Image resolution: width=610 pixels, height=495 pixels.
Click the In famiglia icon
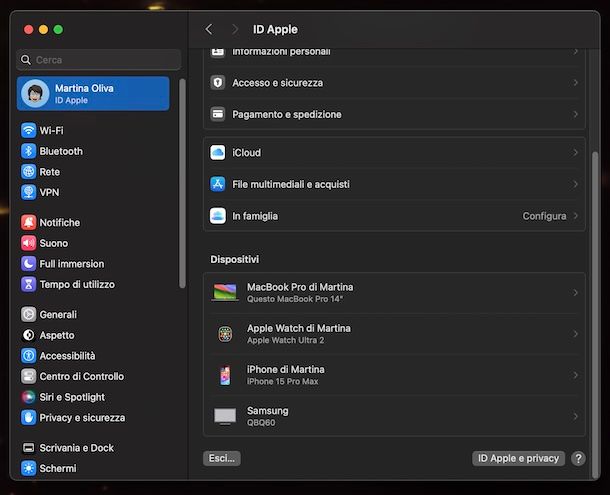pyautogui.click(x=217, y=216)
